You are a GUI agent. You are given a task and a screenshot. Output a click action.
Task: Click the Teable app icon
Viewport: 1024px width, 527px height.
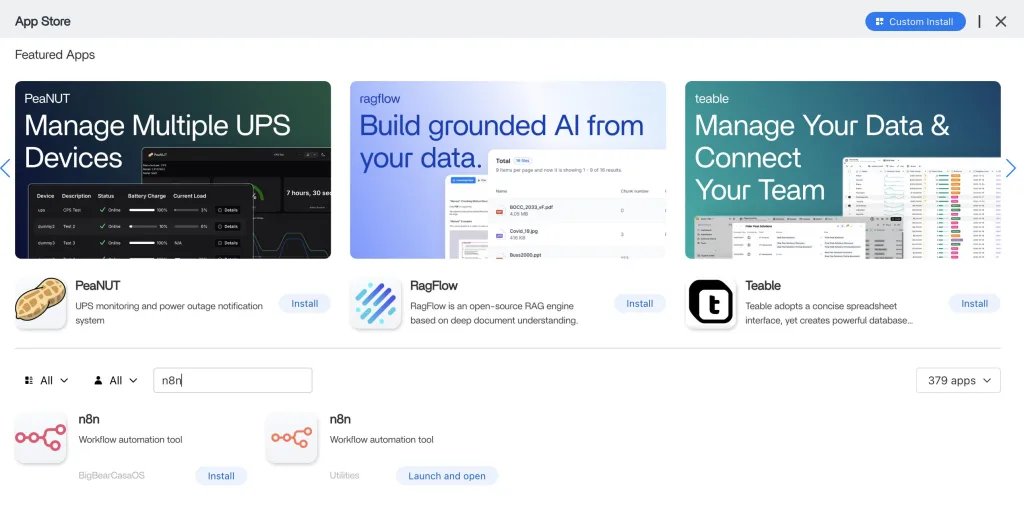point(711,304)
